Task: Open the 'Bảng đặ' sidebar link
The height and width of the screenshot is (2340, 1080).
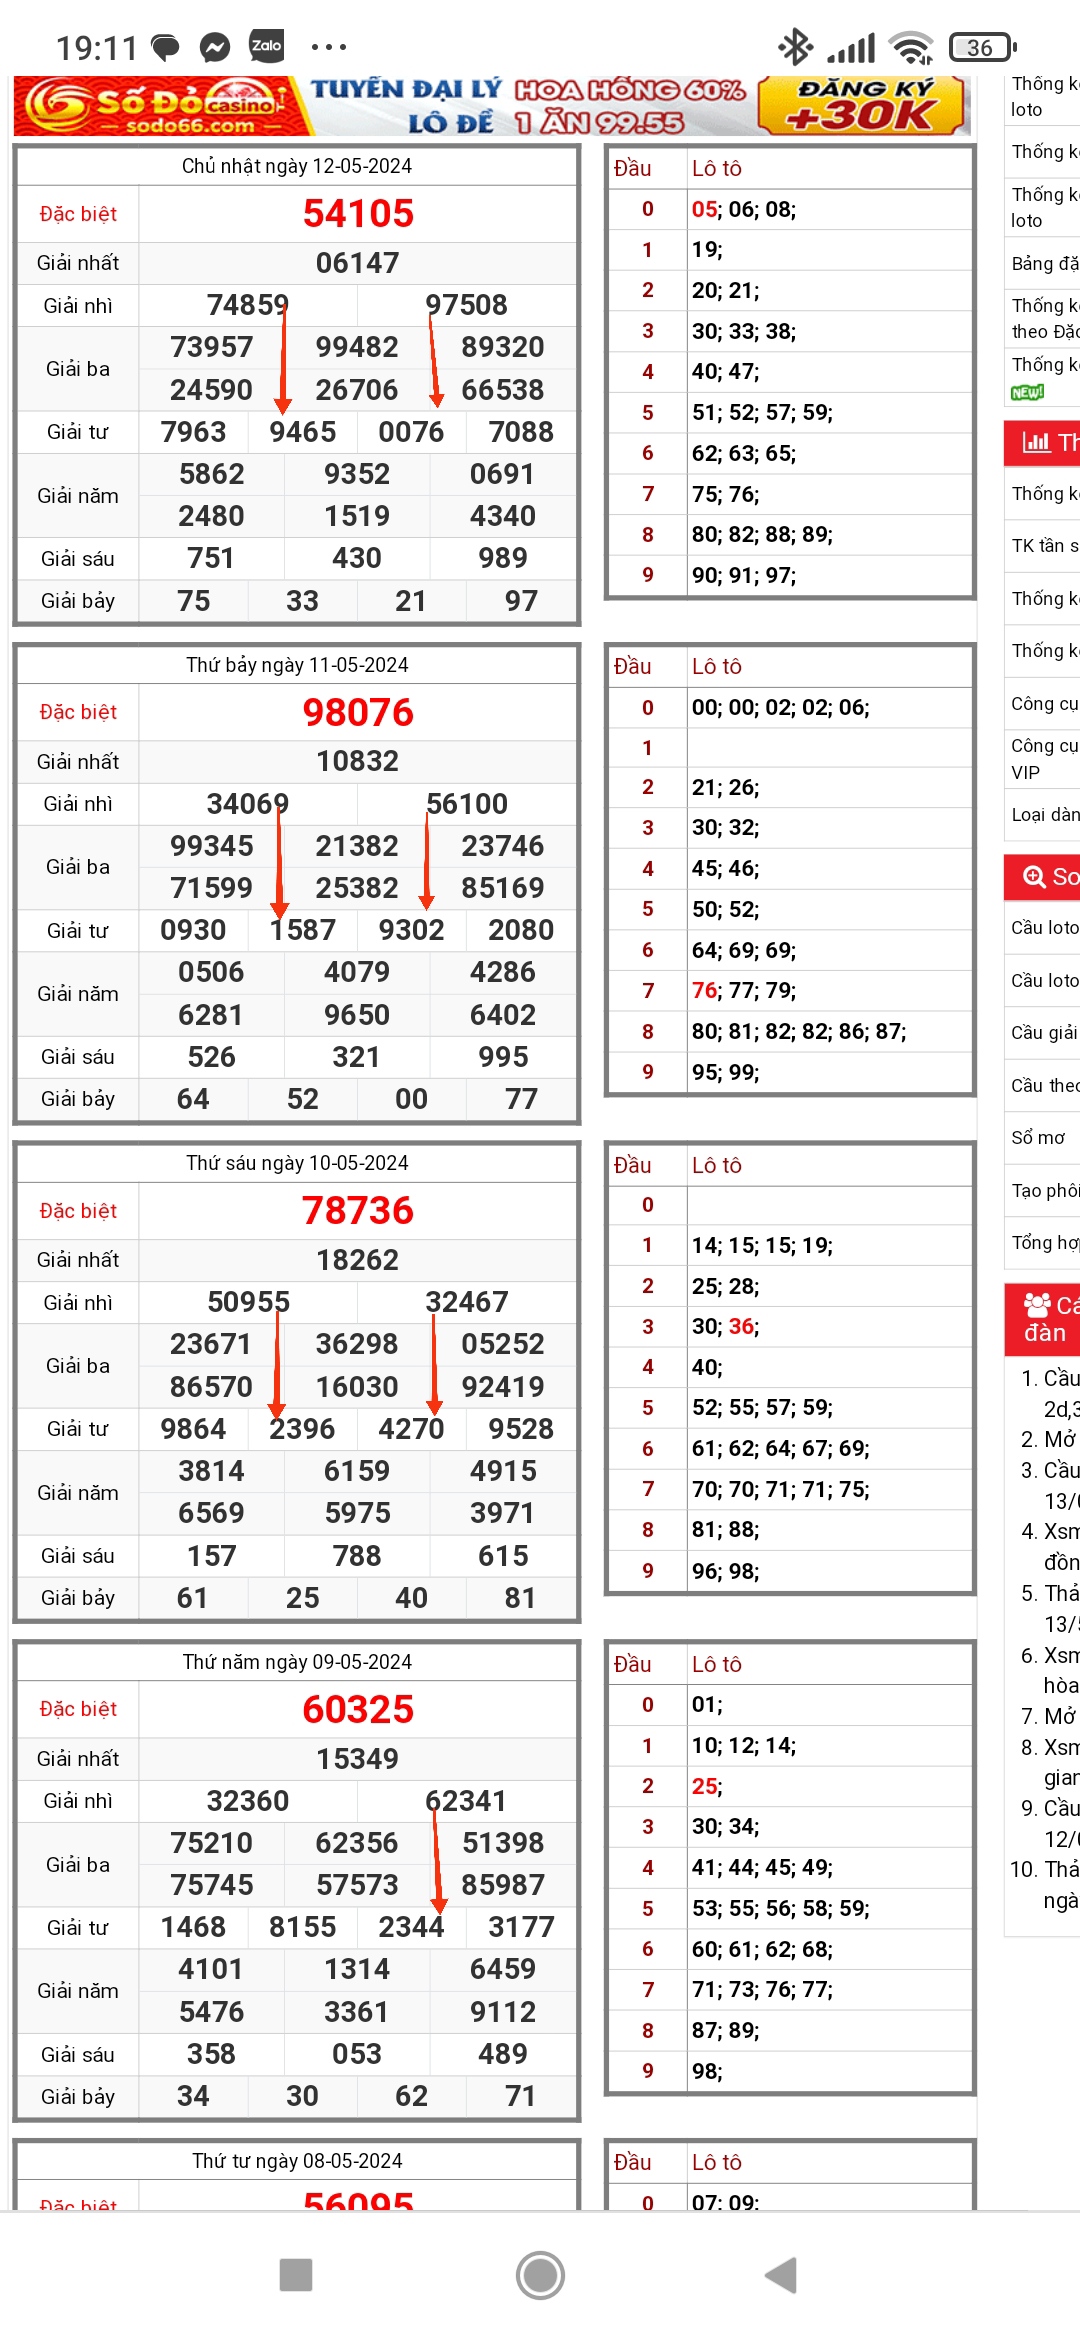Action: 1044,263
